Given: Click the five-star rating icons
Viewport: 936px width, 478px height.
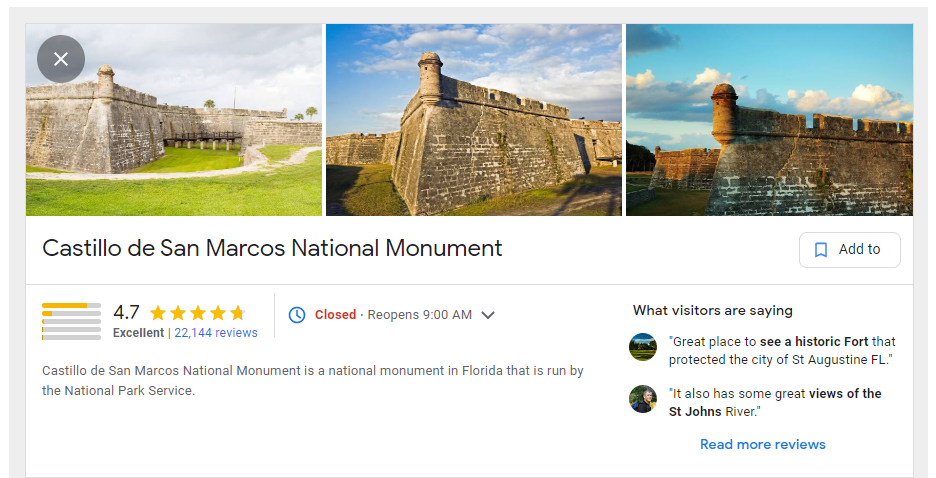Looking at the screenshot, I should click(x=198, y=313).
